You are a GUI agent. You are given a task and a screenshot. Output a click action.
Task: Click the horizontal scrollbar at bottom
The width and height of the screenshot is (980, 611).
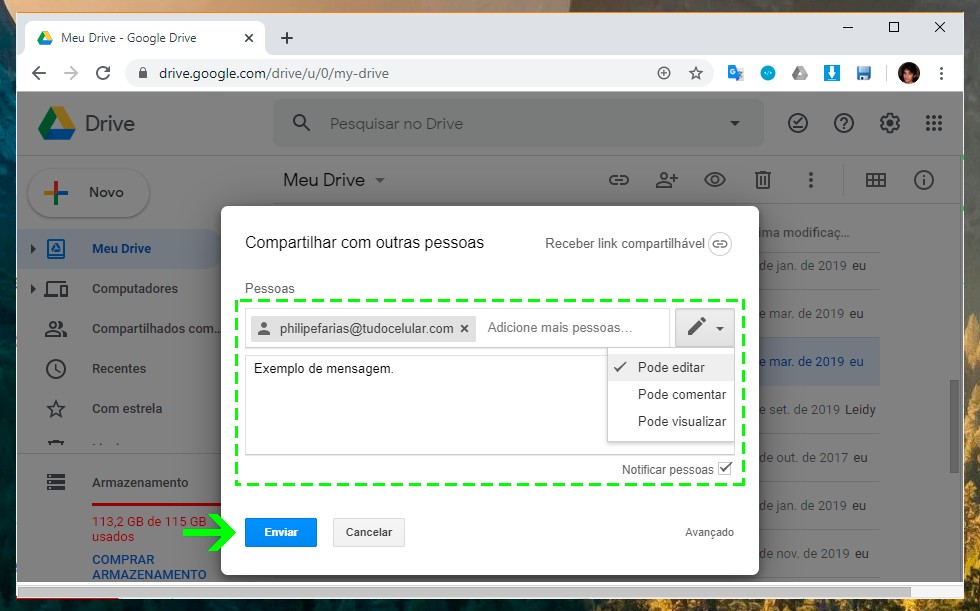[464, 592]
